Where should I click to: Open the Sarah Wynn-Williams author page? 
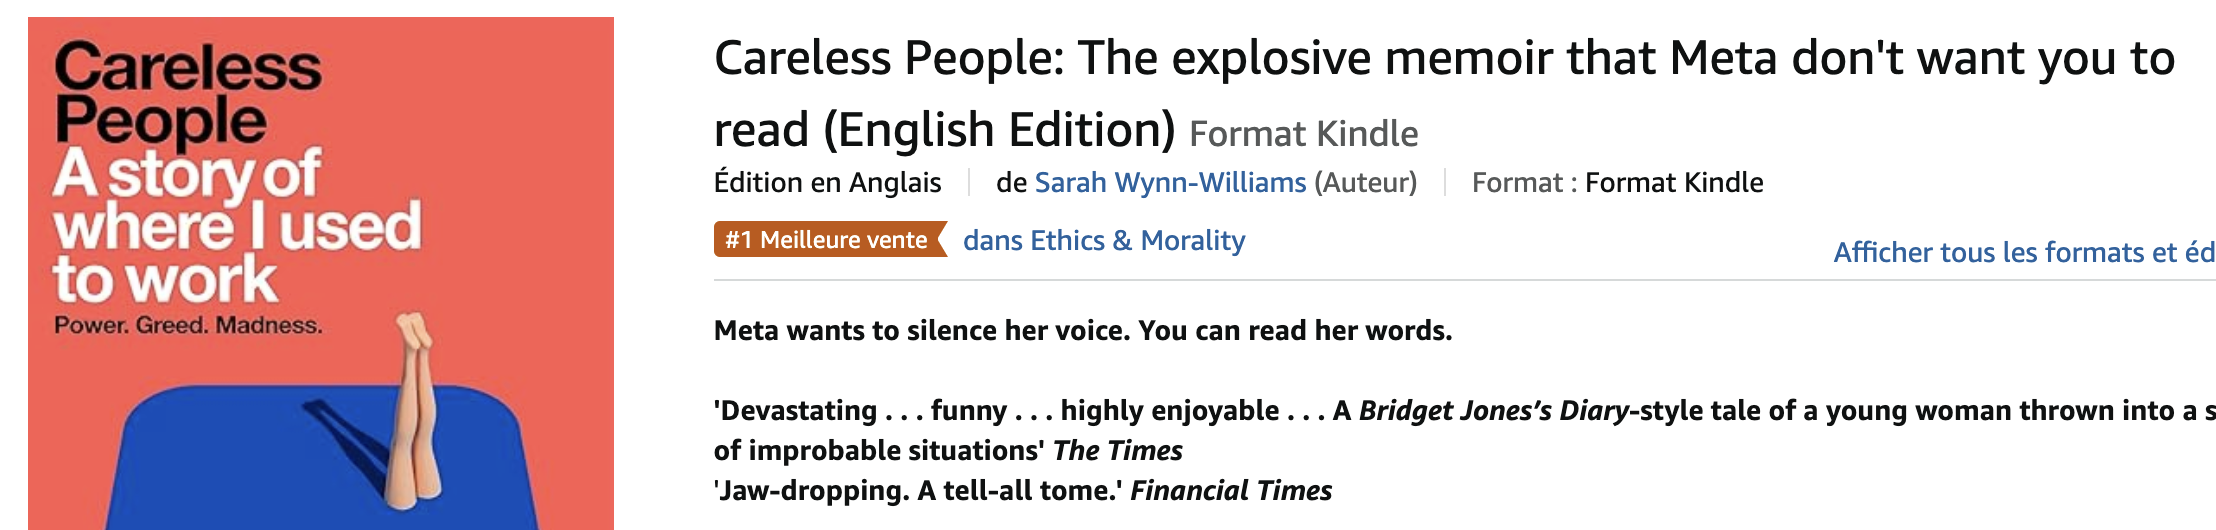point(1170,183)
